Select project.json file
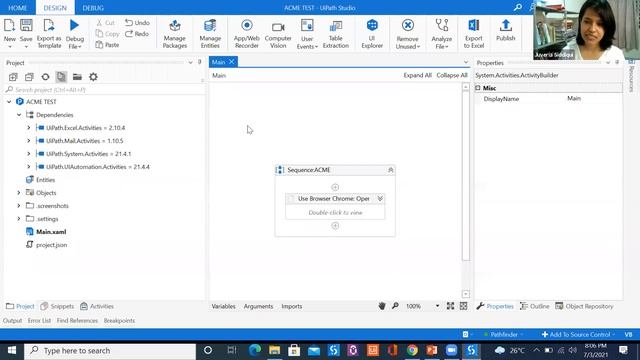Screen dimensions: 640x360 click(51, 245)
